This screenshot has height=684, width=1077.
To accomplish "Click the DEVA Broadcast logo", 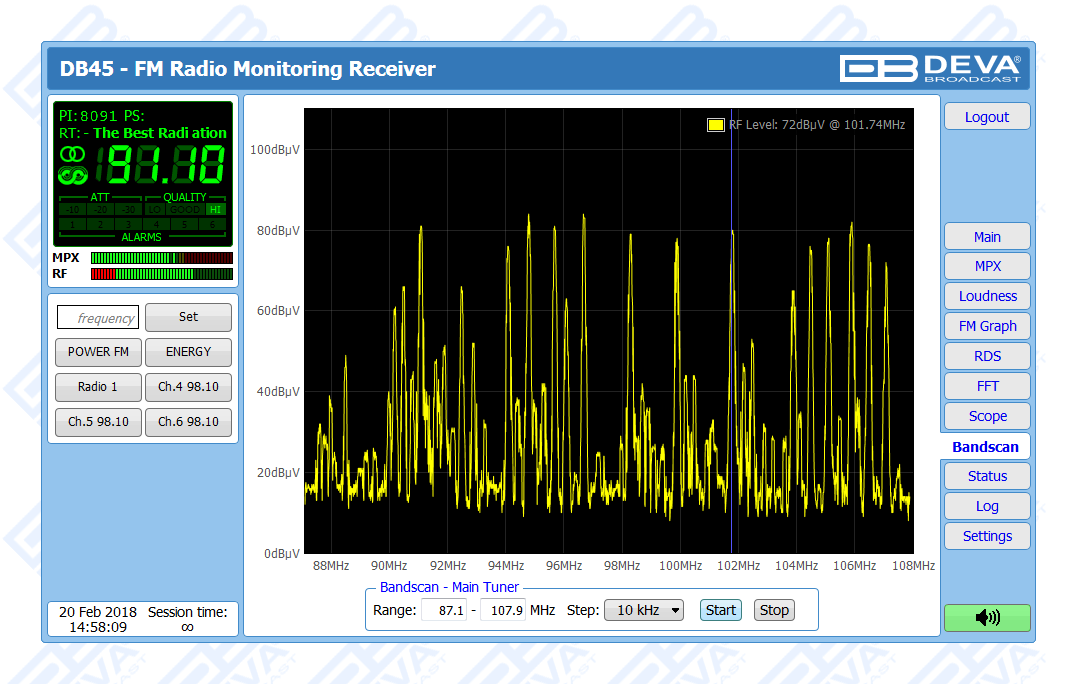I will (930, 68).
